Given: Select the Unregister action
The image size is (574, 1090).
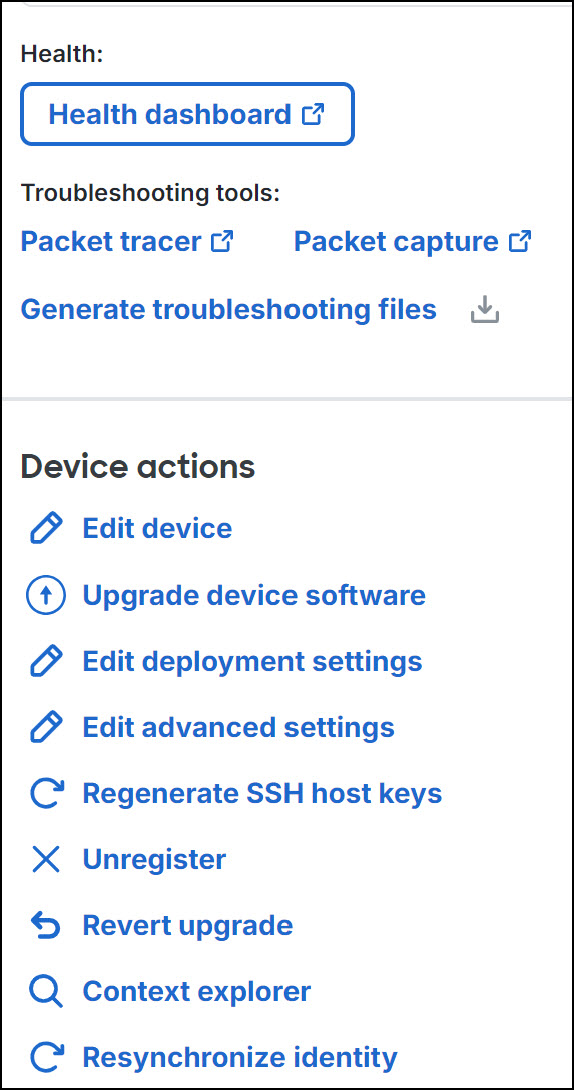Looking at the screenshot, I should pos(154,860).
